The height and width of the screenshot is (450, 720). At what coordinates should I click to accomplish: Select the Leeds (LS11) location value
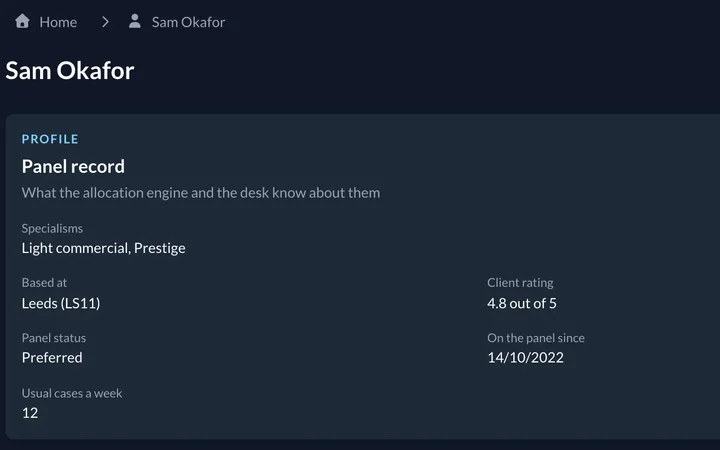pyautogui.click(x=61, y=303)
